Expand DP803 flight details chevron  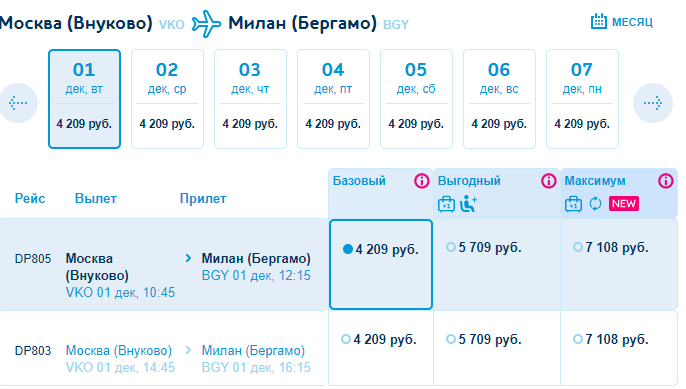click(x=188, y=350)
